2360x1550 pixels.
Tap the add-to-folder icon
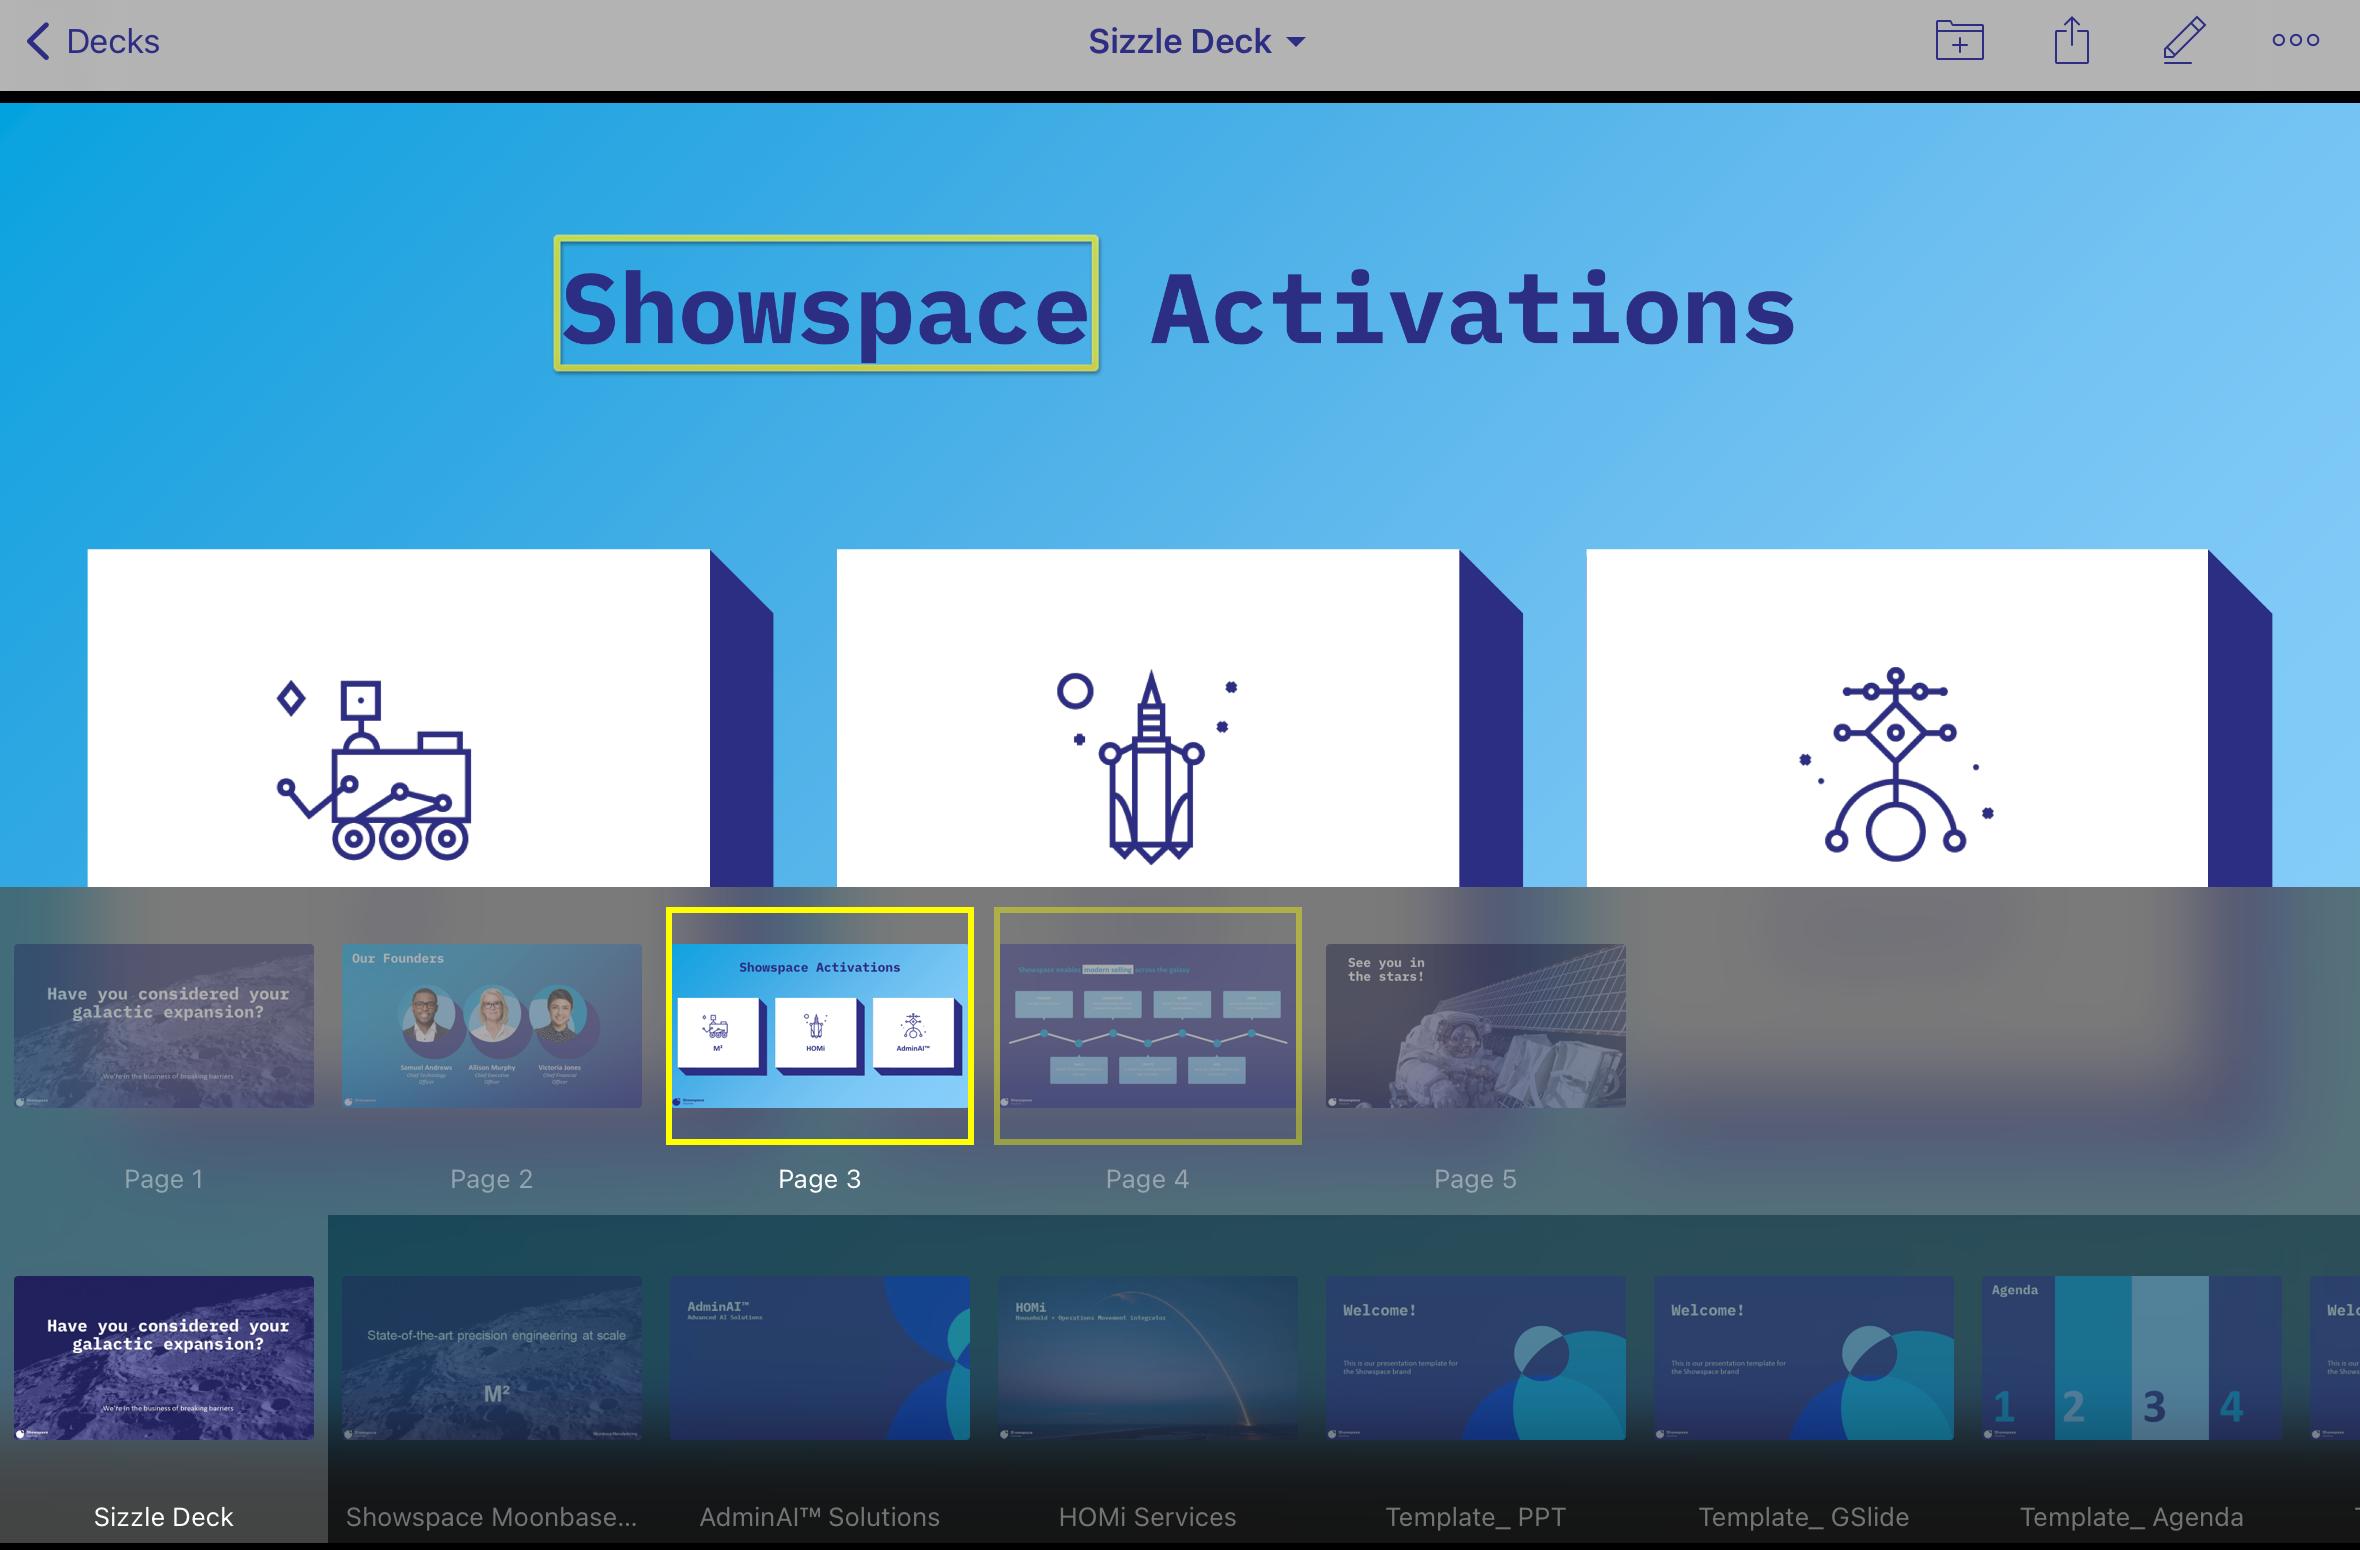1959,41
